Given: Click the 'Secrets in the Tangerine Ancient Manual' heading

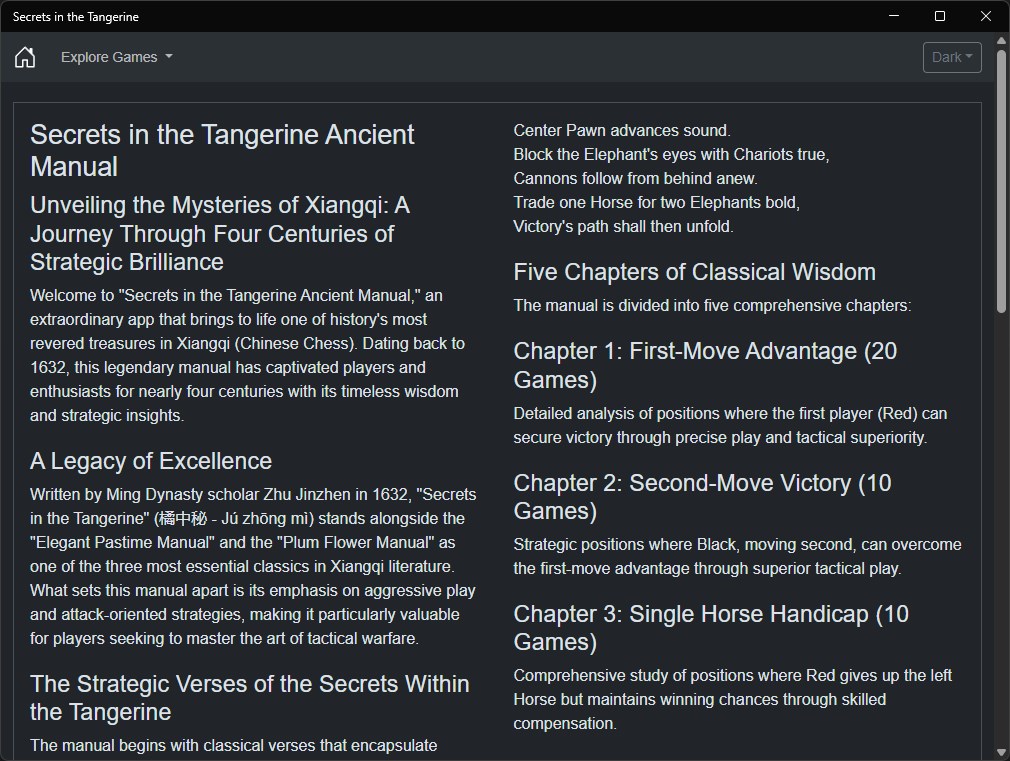Looking at the screenshot, I should point(222,150).
